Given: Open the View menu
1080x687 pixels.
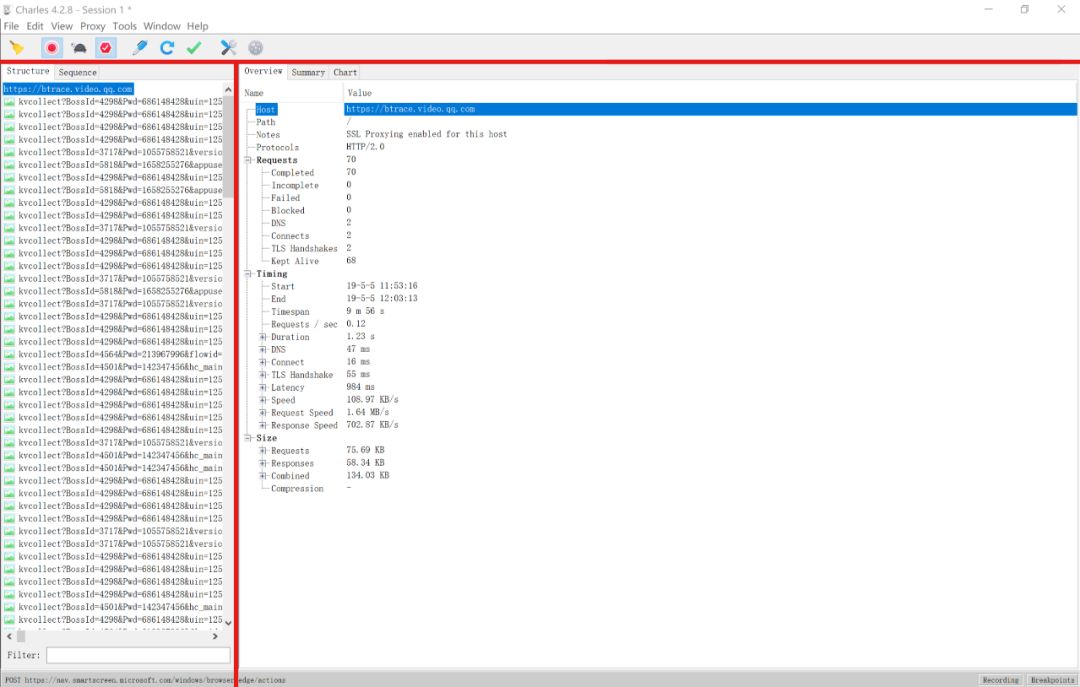Looking at the screenshot, I should pyautogui.click(x=61, y=26).
